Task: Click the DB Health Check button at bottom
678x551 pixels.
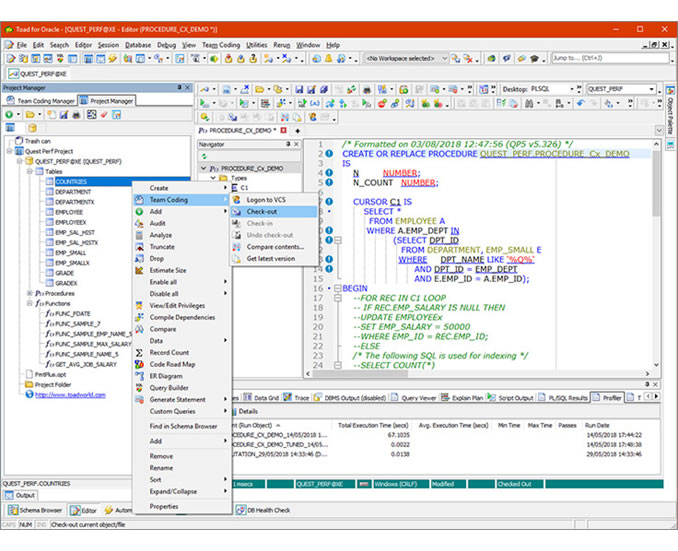Action: click(263, 510)
